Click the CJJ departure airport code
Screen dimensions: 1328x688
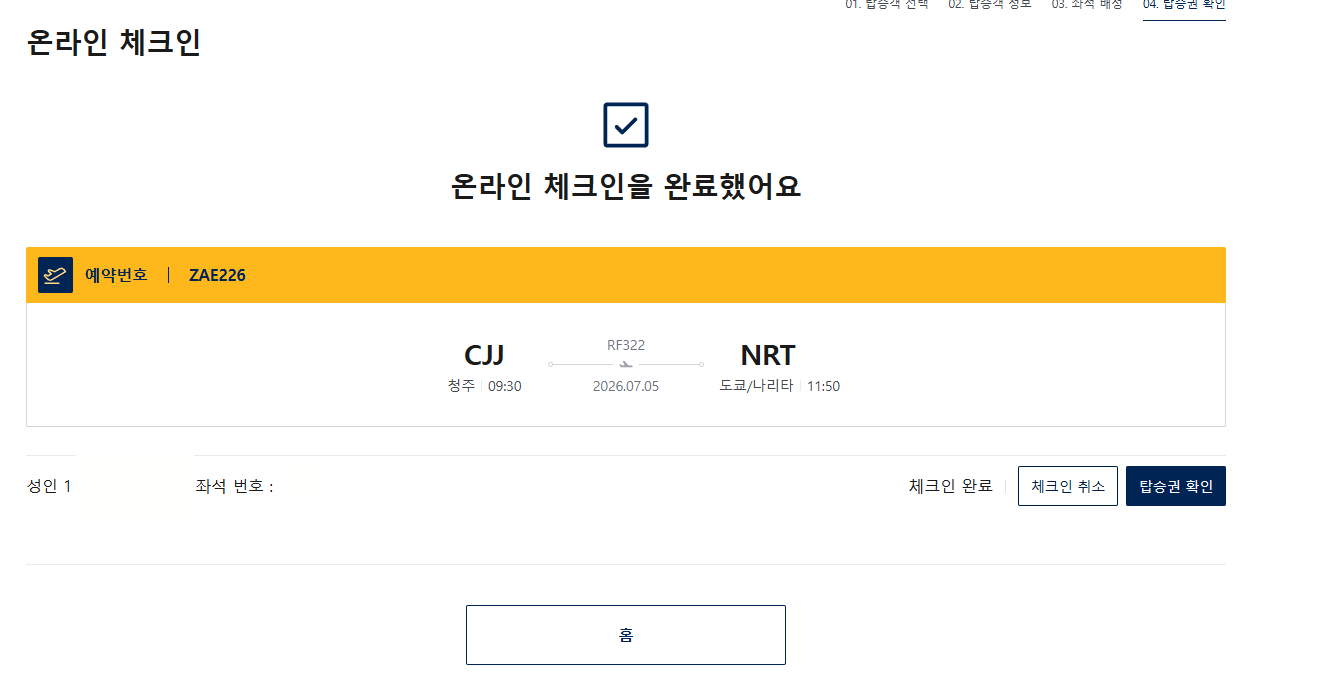point(484,355)
